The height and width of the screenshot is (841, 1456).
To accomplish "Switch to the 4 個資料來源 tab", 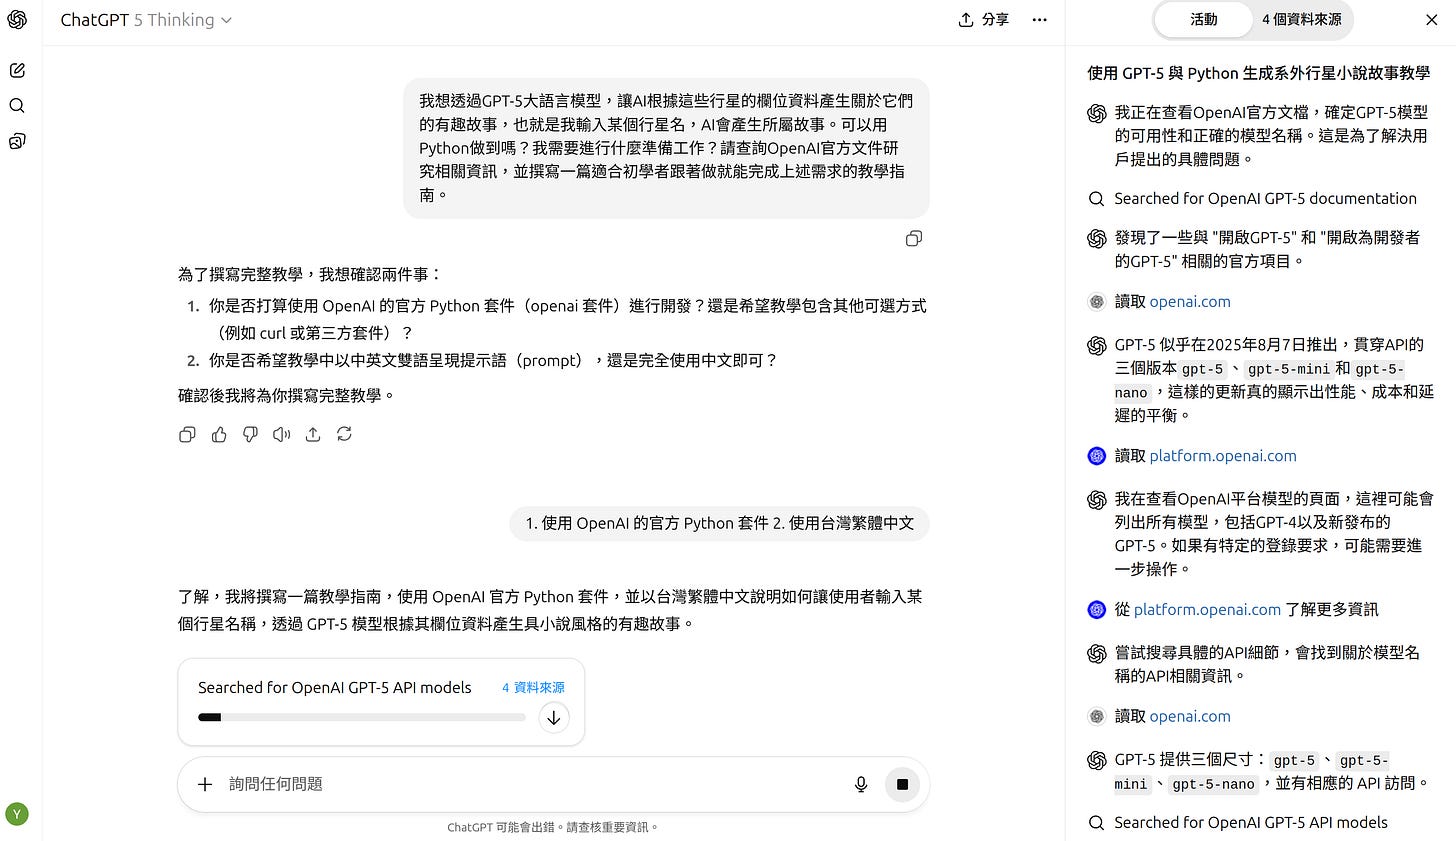I will (x=1302, y=19).
